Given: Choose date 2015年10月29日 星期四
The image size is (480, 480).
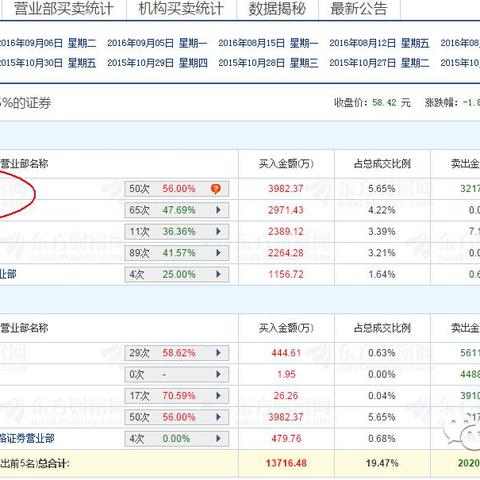Looking at the screenshot, I should tap(157, 63).
